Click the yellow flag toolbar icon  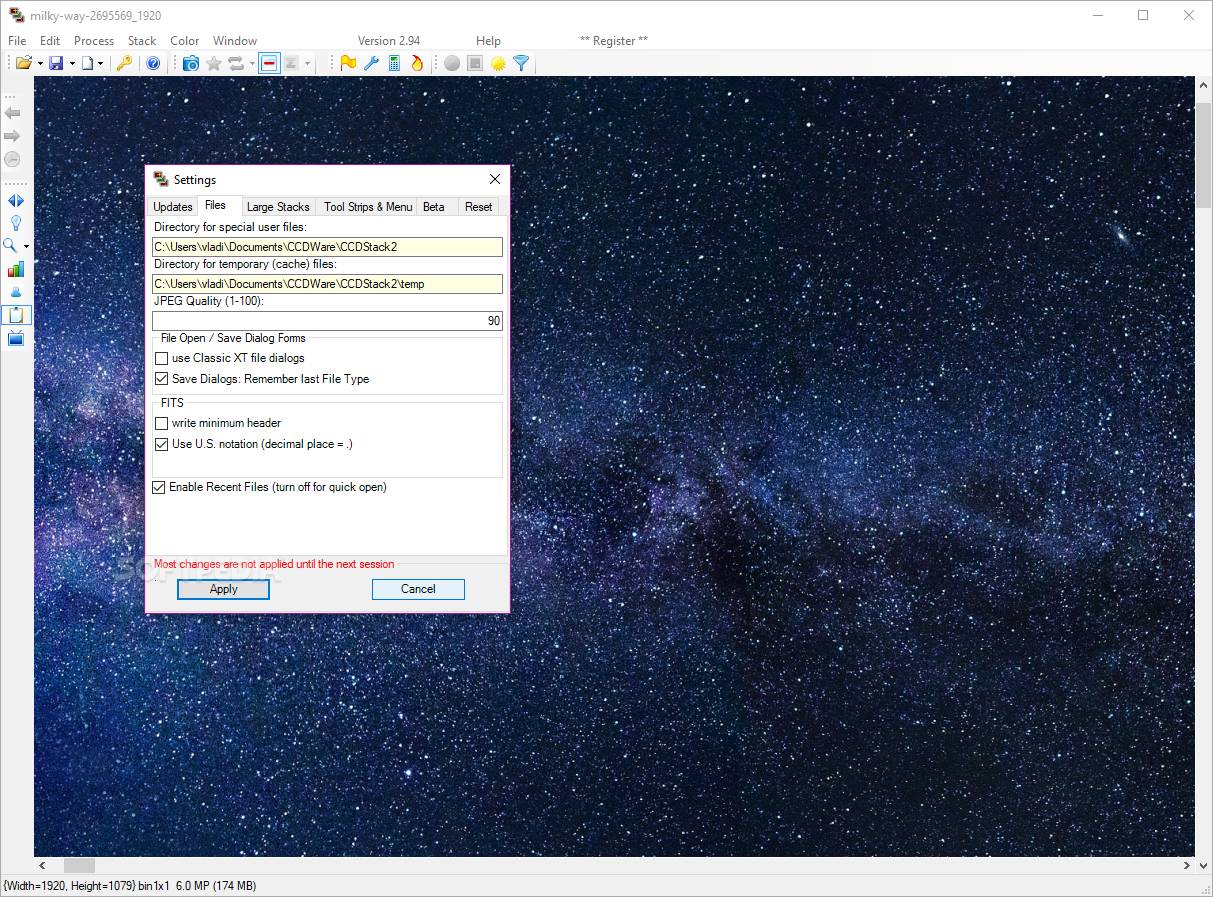(348, 63)
